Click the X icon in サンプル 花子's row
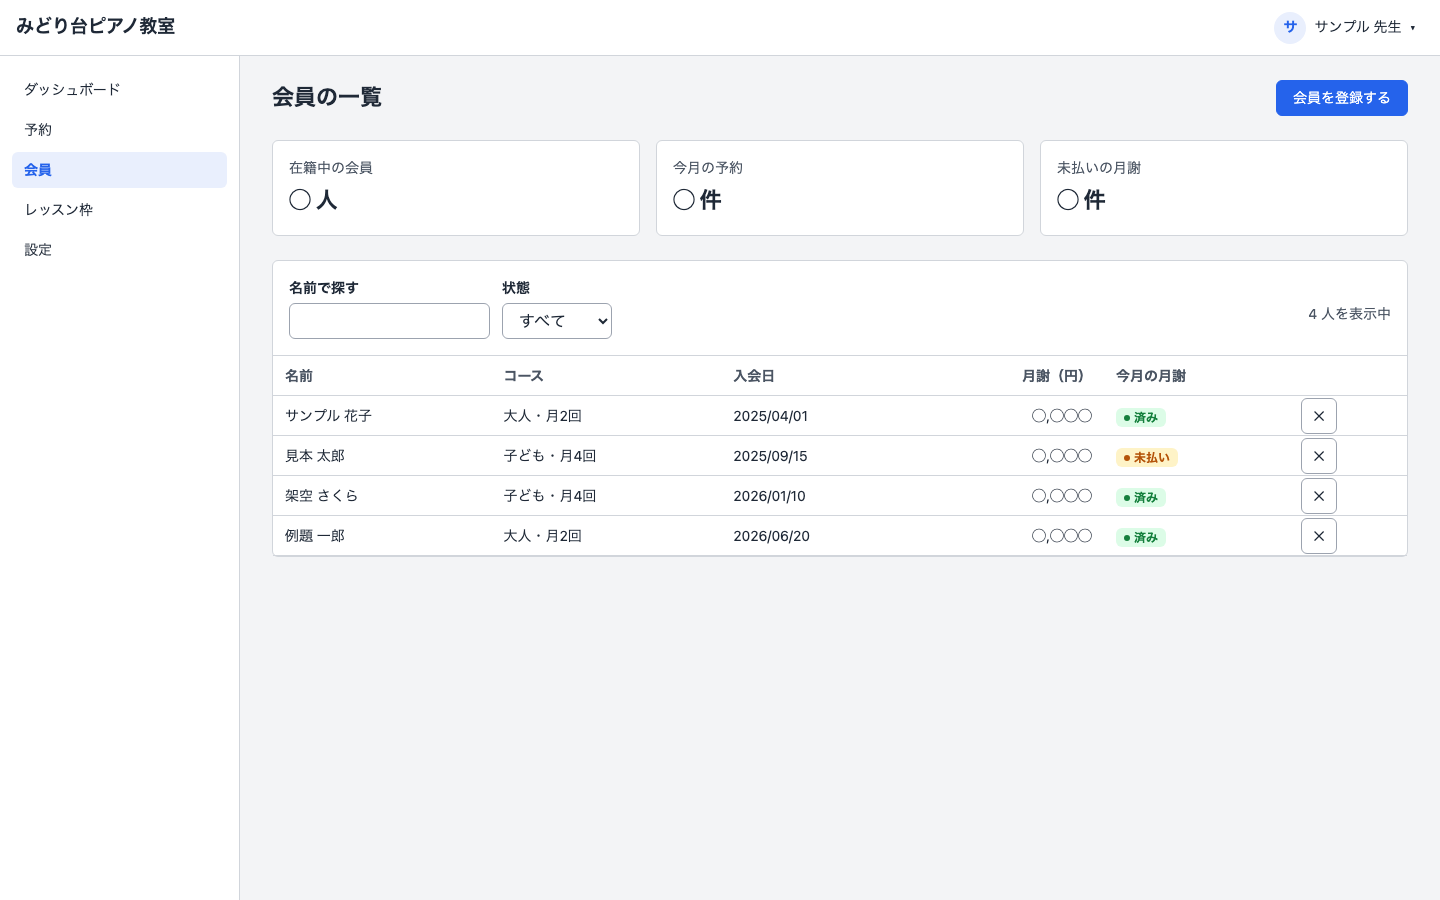 pyautogui.click(x=1318, y=416)
